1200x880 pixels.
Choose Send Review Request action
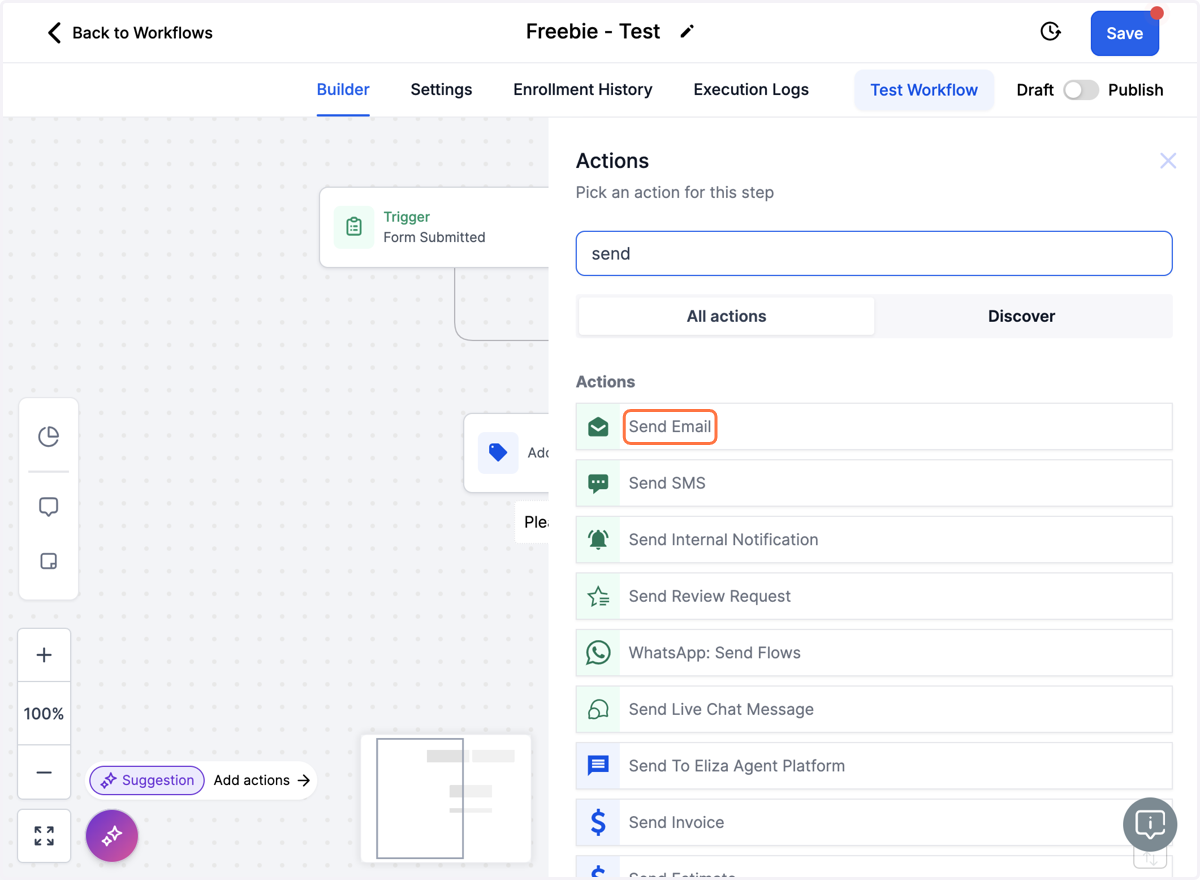pos(874,597)
